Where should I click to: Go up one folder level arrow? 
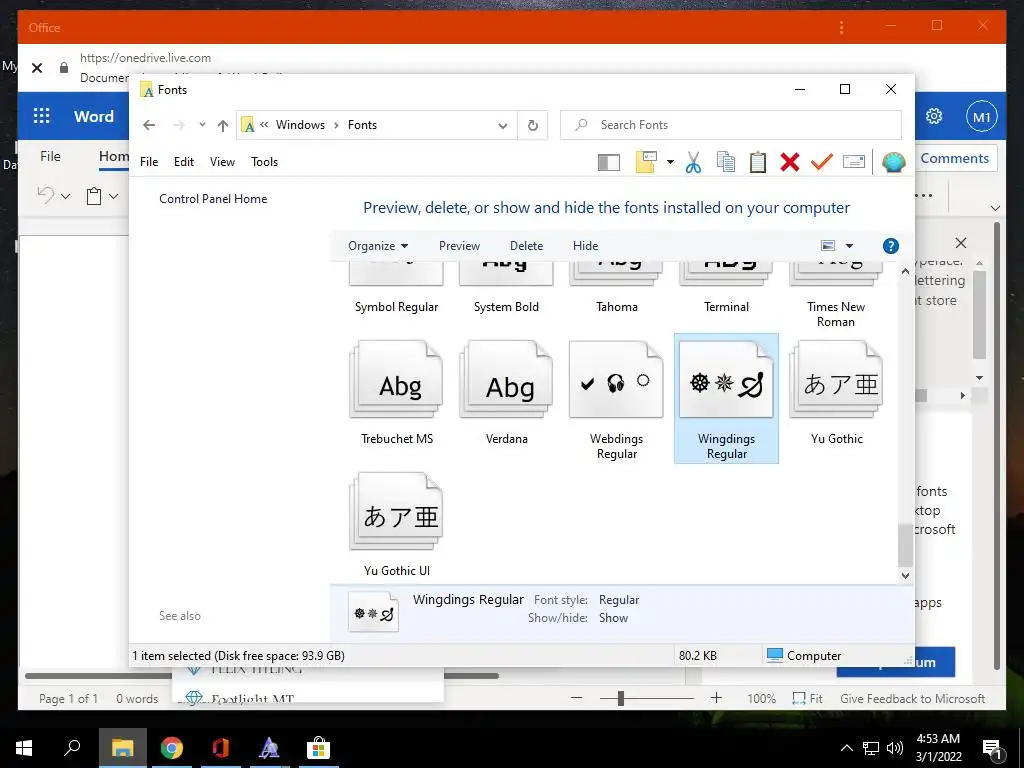(x=223, y=125)
